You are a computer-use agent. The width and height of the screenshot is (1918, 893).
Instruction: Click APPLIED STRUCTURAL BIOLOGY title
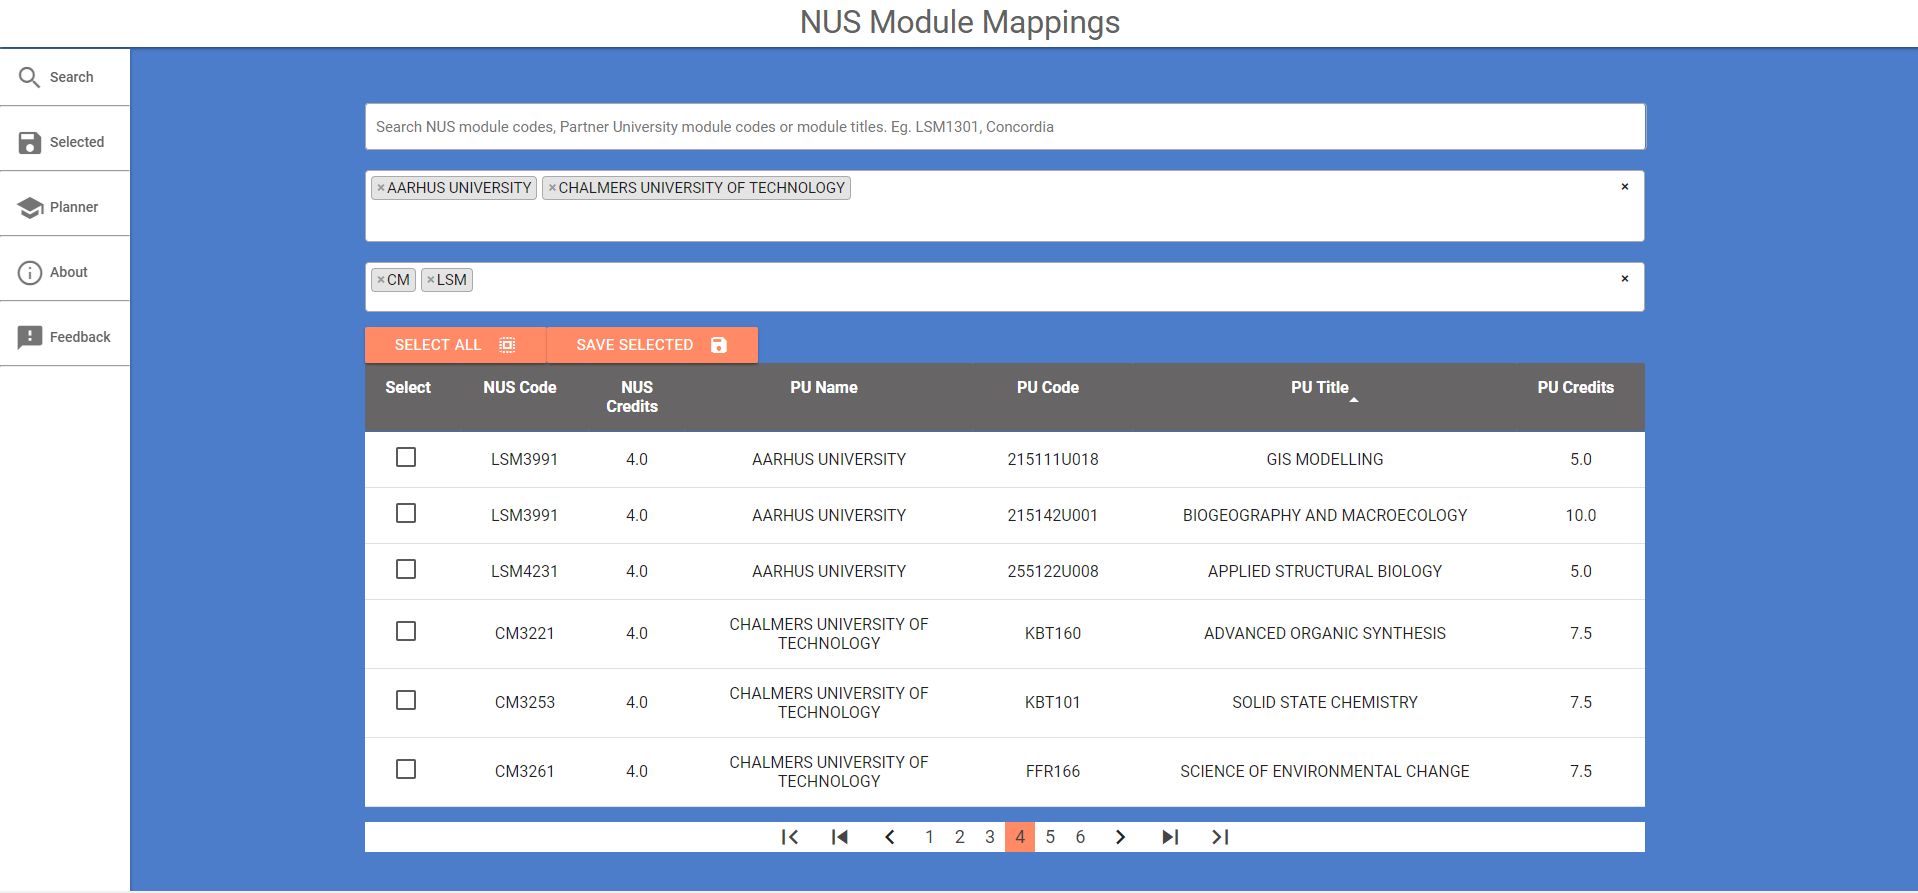1325,572
